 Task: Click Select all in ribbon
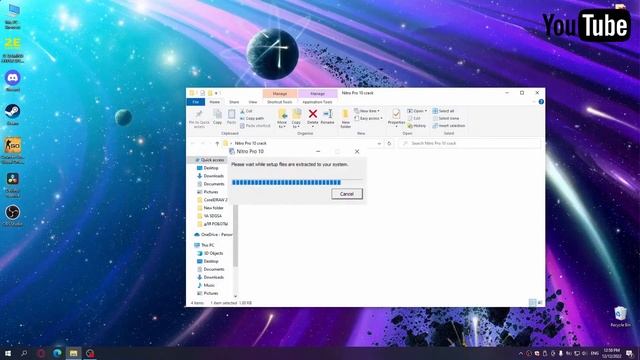pyautogui.click(x=443, y=111)
